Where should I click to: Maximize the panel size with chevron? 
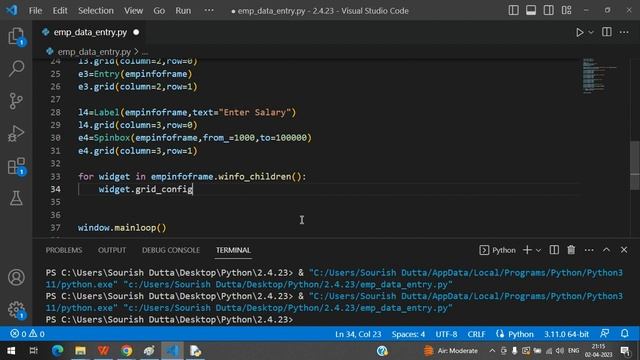607,250
